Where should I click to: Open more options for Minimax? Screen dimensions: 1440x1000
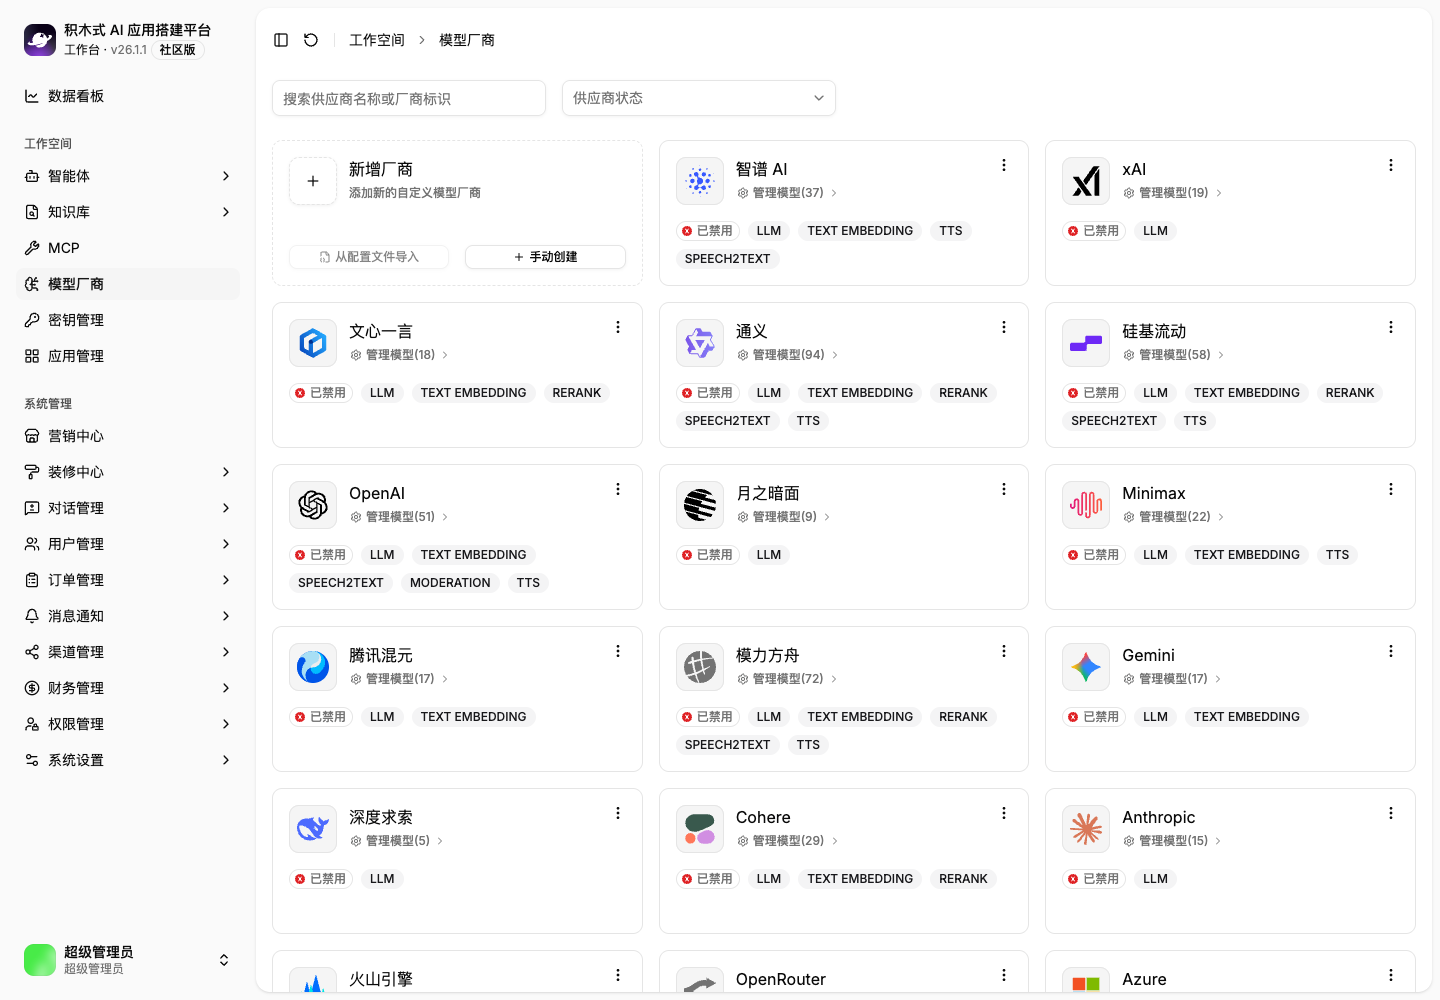pyautogui.click(x=1391, y=489)
